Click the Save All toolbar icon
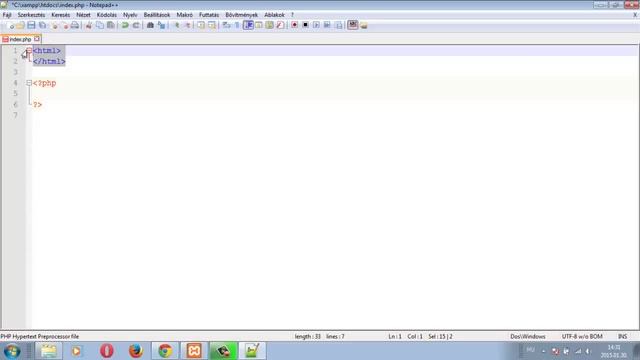 pos(42,25)
